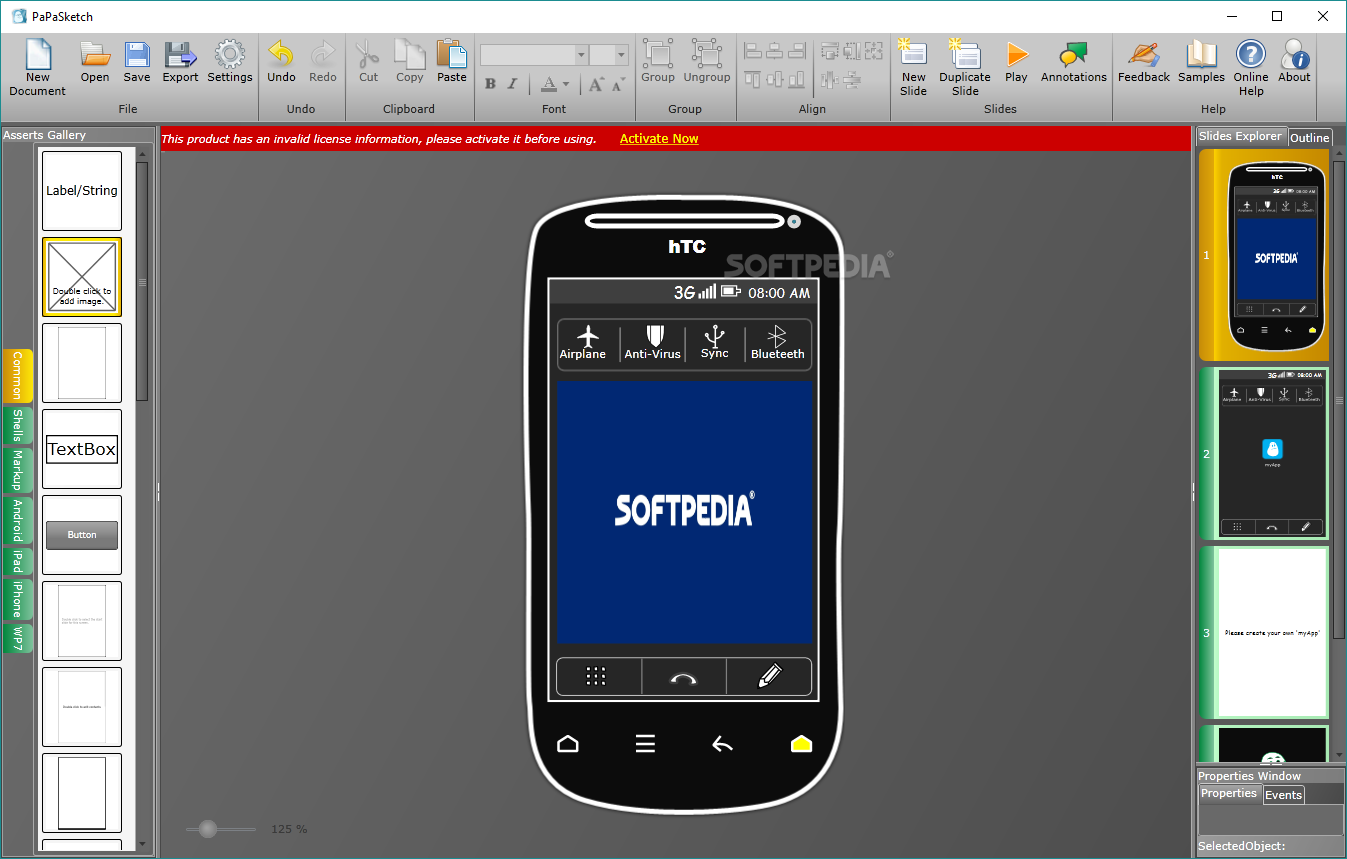
Task: Align selected objects to the right
Action: (x=798, y=51)
